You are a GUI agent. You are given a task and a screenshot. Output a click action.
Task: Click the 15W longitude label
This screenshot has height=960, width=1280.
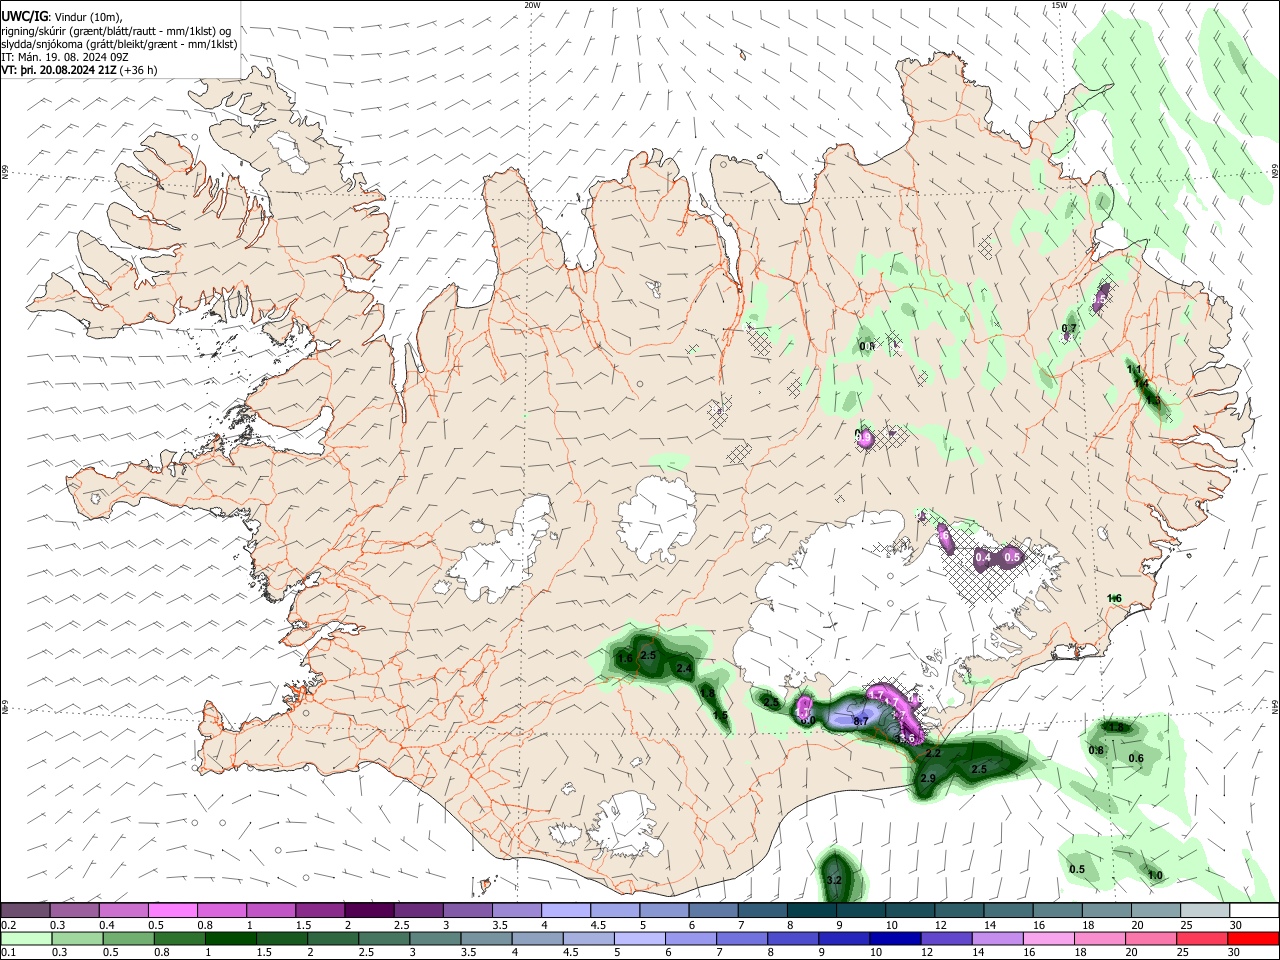(1058, 5)
